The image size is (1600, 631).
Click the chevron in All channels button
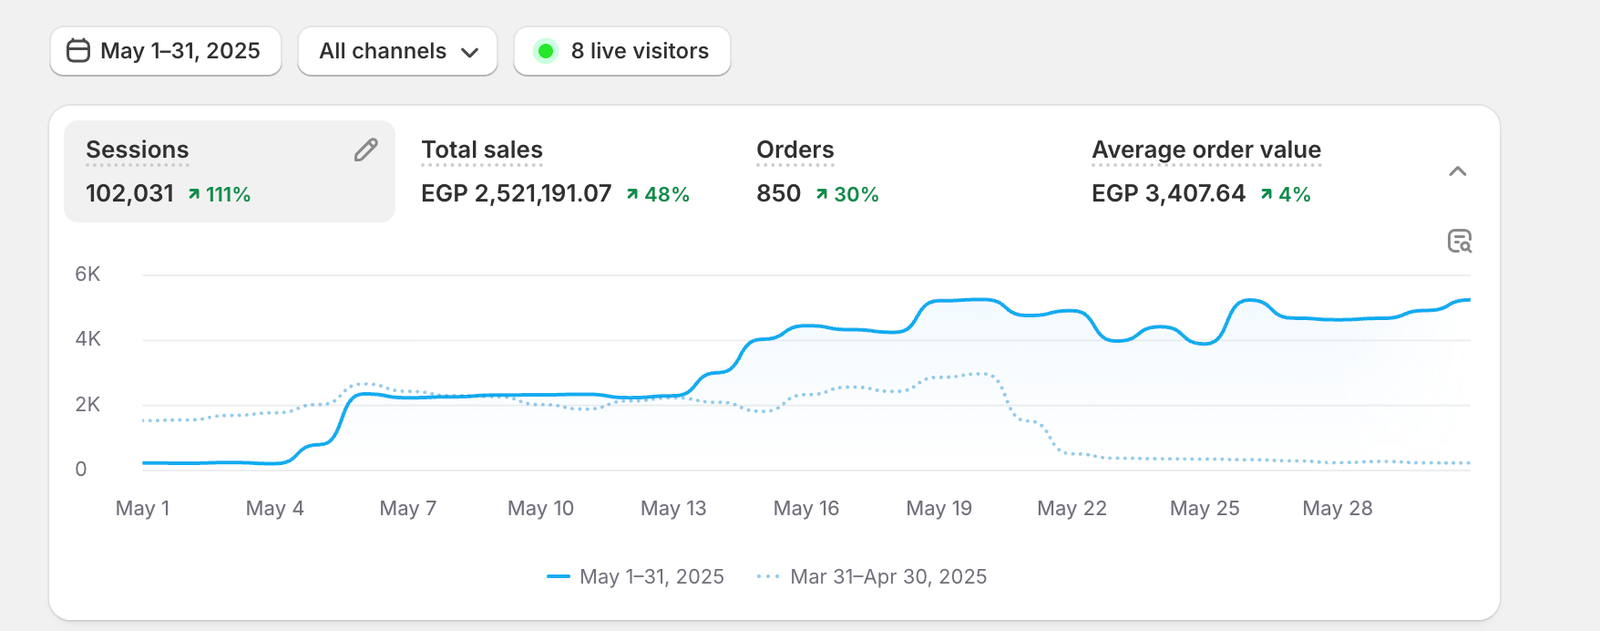click(470, 53)
